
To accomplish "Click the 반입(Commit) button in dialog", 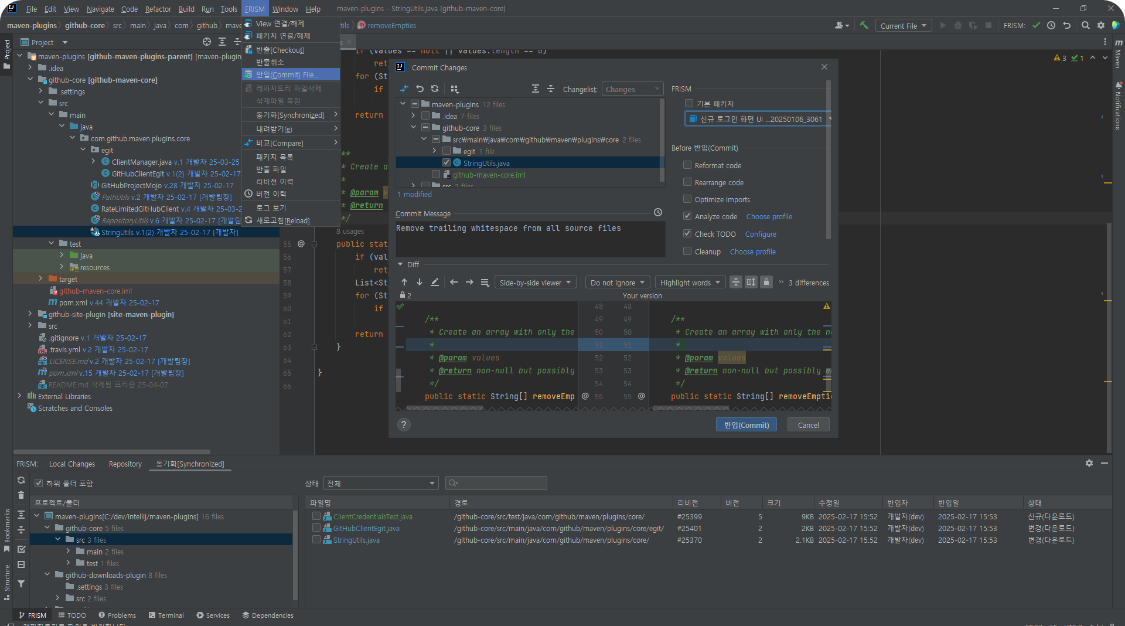I will click(x=746, y=425).
